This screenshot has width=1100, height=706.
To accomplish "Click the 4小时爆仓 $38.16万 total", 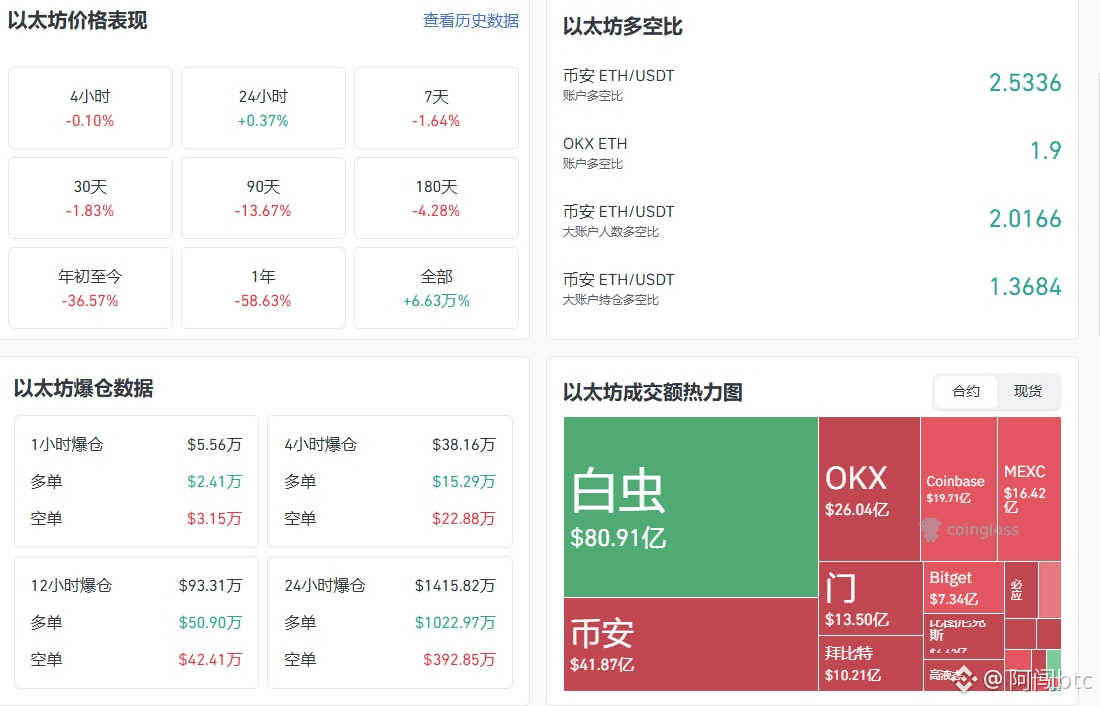I will click(x=464, y=445).
